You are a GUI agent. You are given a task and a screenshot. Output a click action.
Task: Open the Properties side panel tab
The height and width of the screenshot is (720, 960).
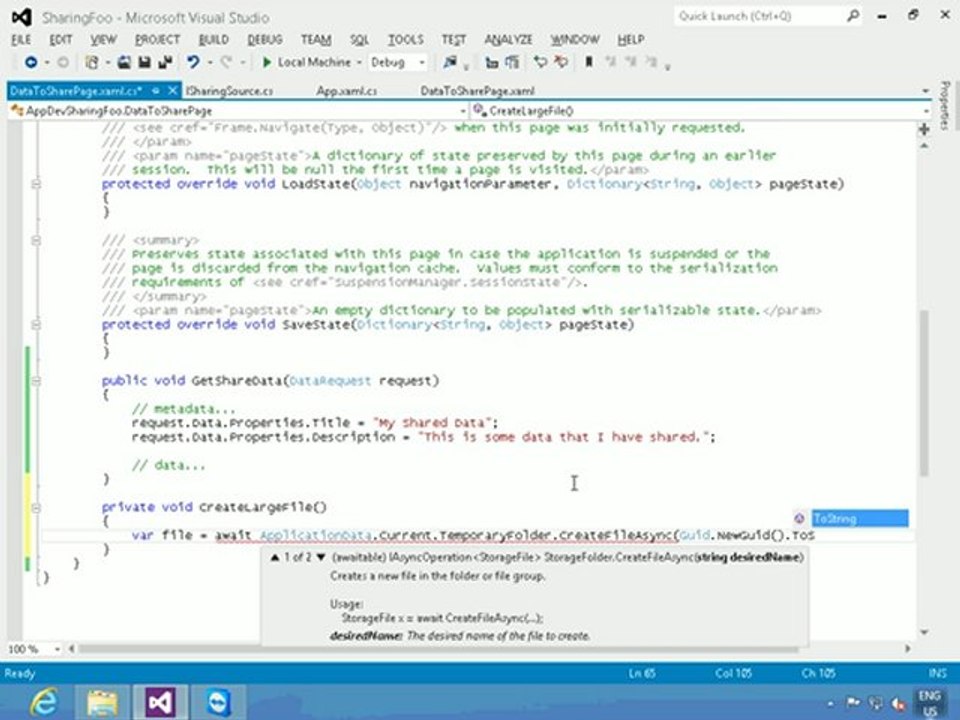point(945,105)
